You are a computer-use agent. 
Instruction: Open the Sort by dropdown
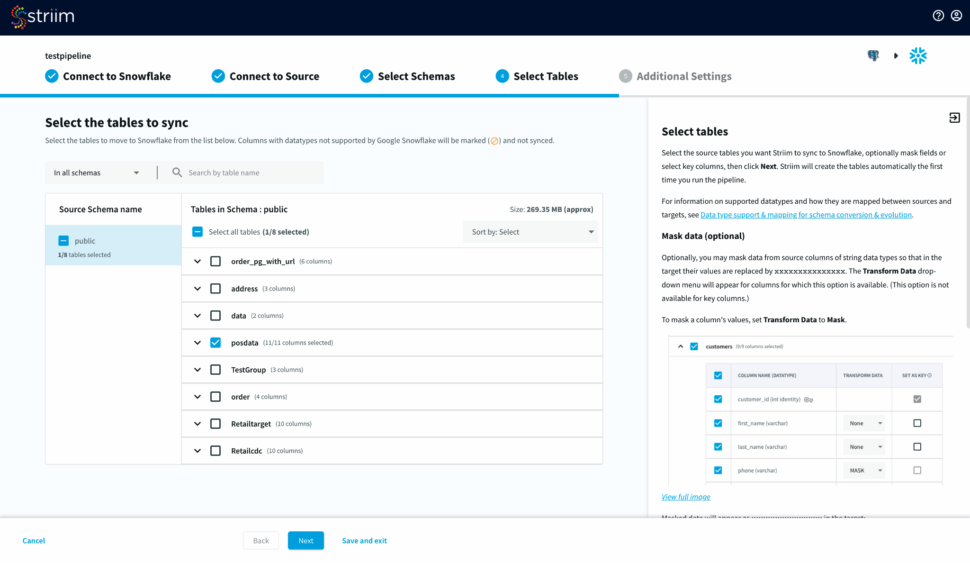click(531, 232)
